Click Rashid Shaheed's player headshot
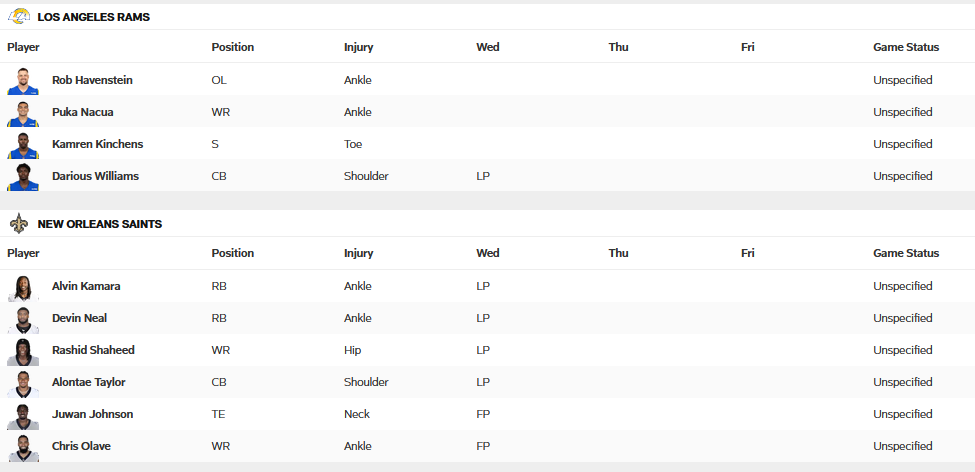 tap(23, 350)
